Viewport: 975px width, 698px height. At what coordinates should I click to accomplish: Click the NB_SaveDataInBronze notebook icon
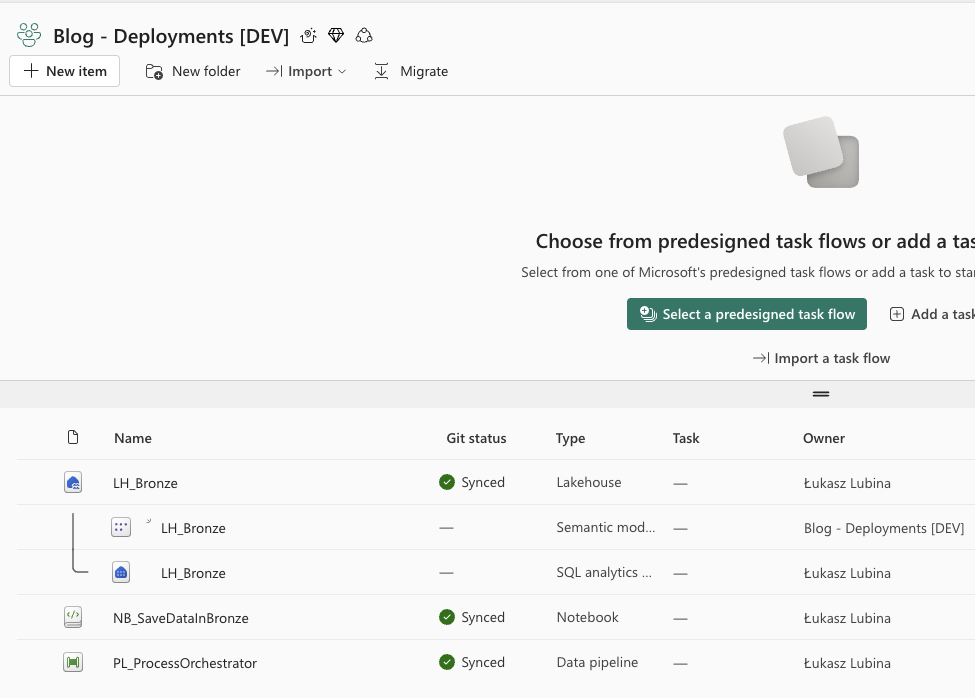pyautogui.click(x=73, y=618)
